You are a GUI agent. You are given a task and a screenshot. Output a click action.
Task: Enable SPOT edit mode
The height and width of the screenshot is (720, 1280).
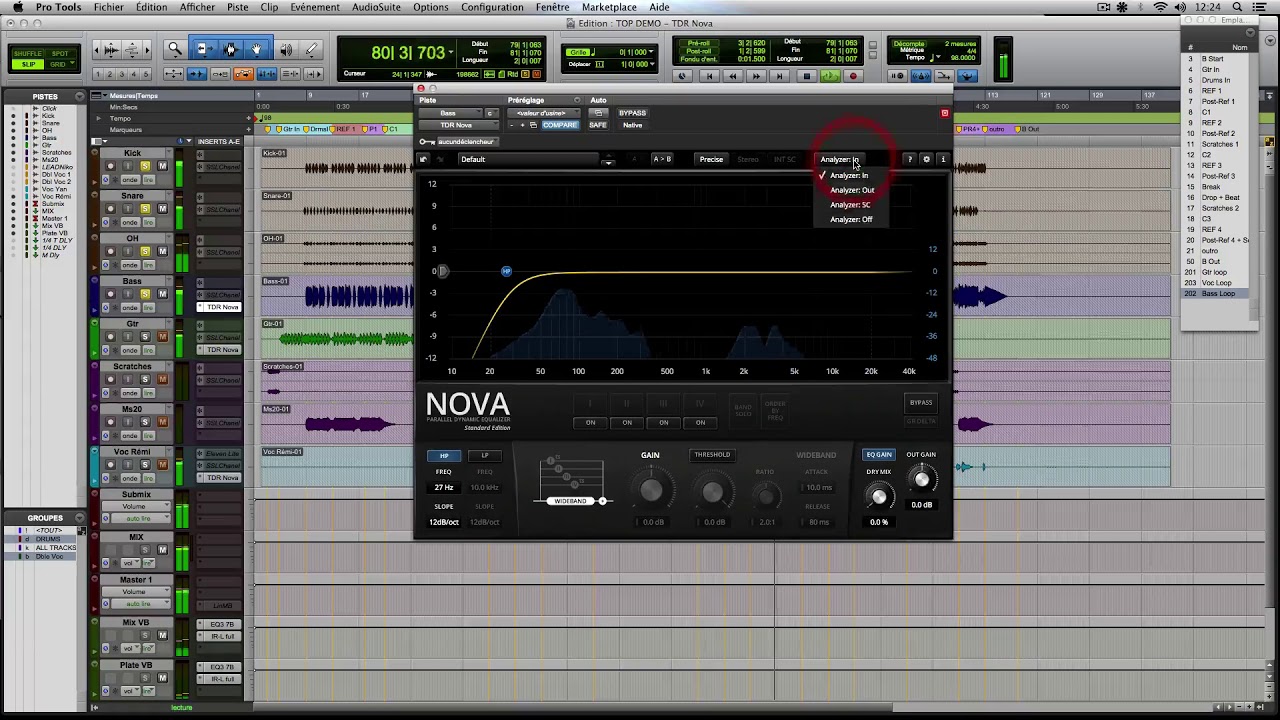point(60,53)
